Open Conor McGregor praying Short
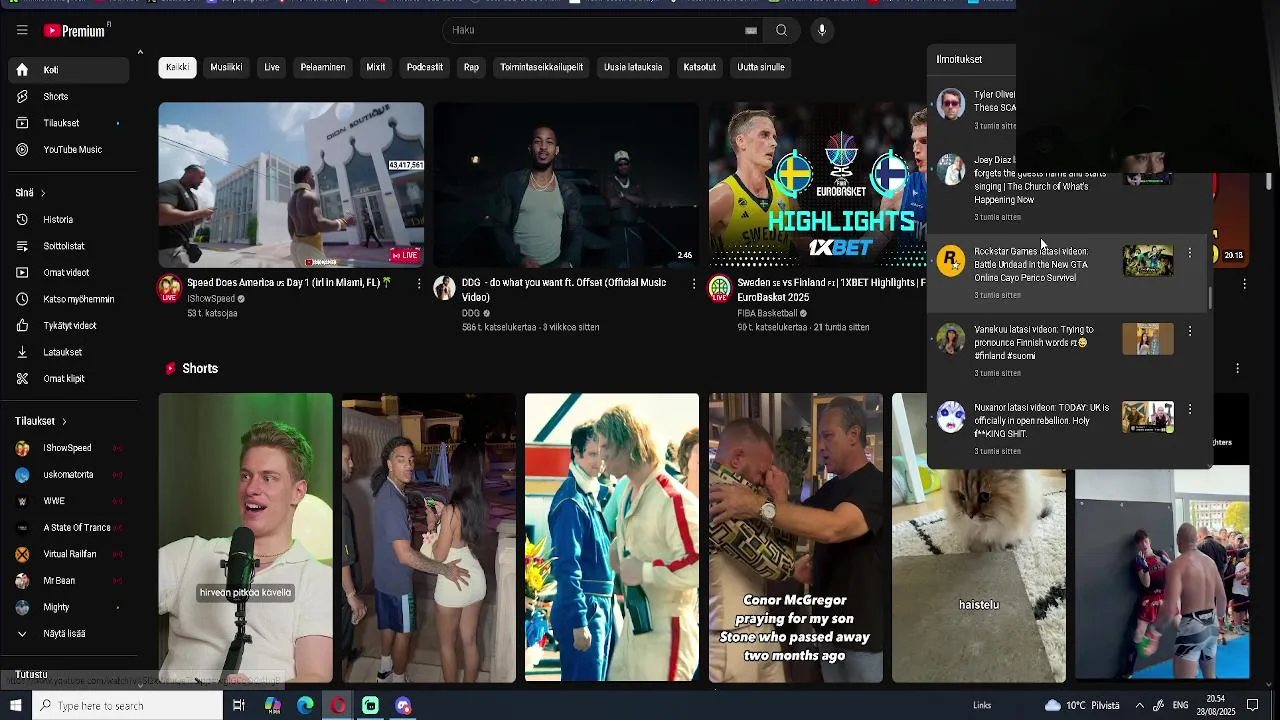 tap(796, 537)
